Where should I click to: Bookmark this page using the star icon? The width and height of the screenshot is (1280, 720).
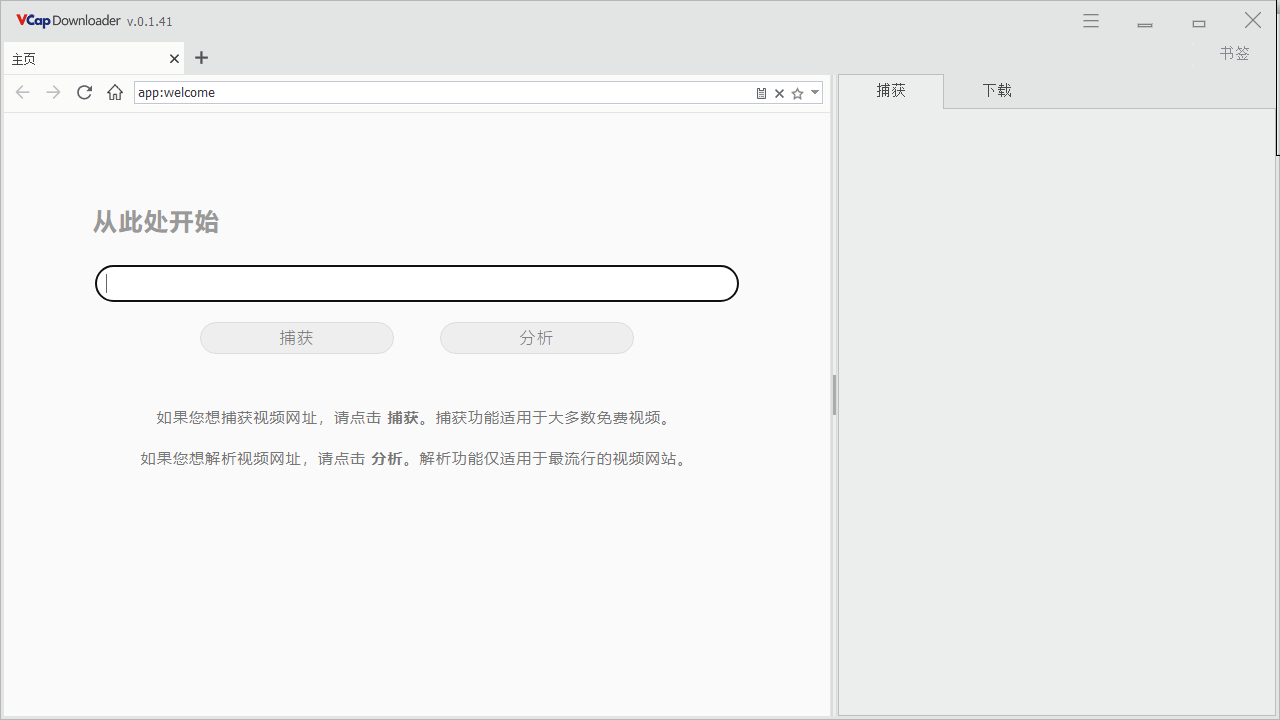click(797, 92)
